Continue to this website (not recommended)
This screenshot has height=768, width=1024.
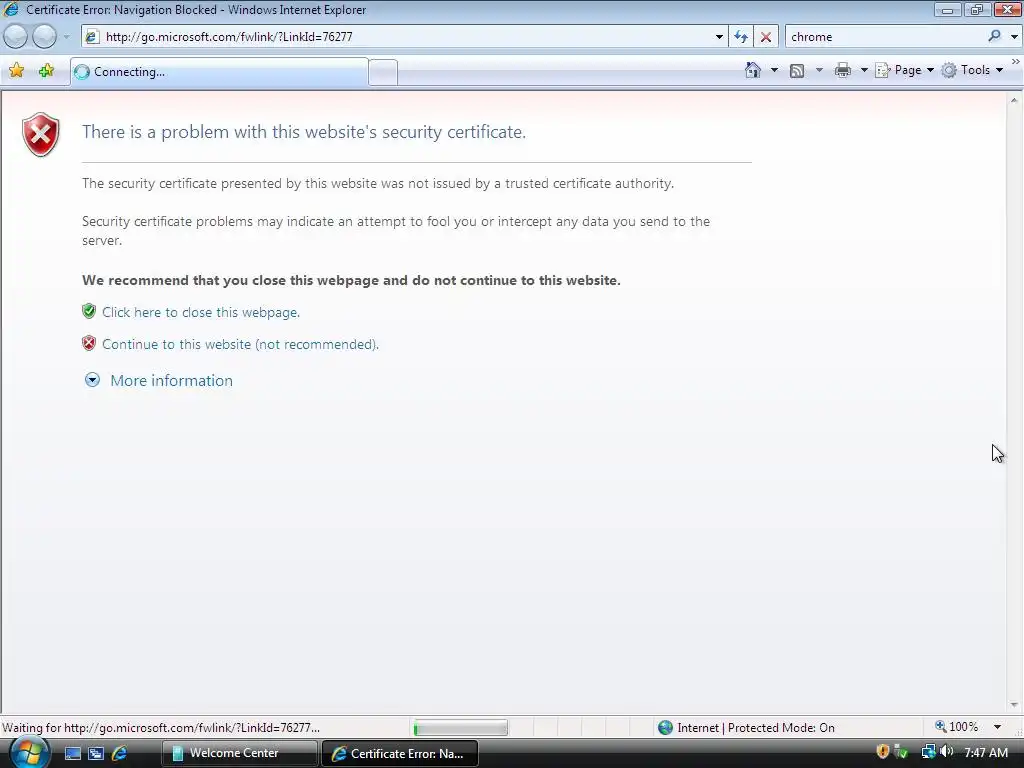point(240,344)
